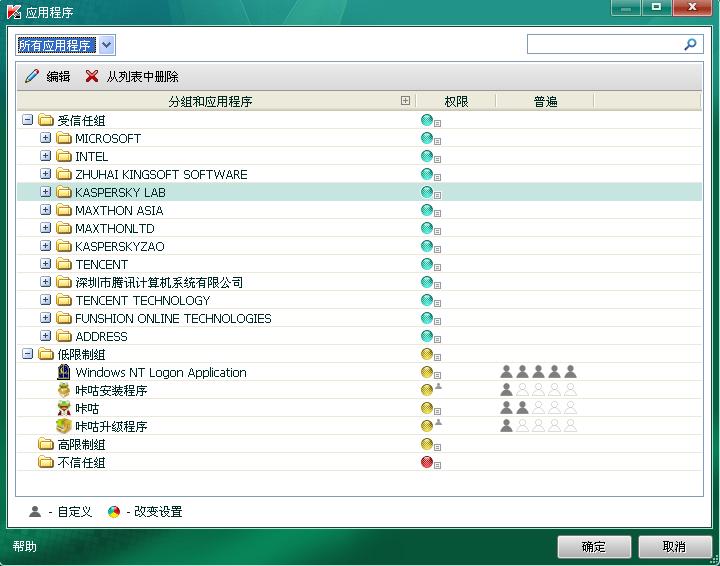Expand the ADDRESS folder

45,336
